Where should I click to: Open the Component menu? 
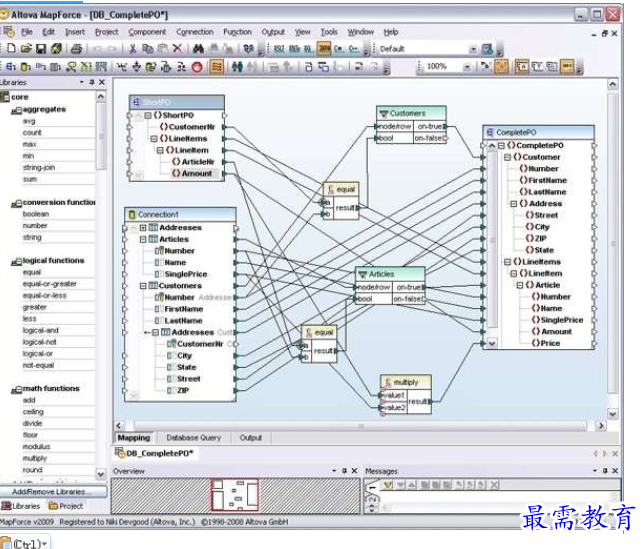[147, 32]
